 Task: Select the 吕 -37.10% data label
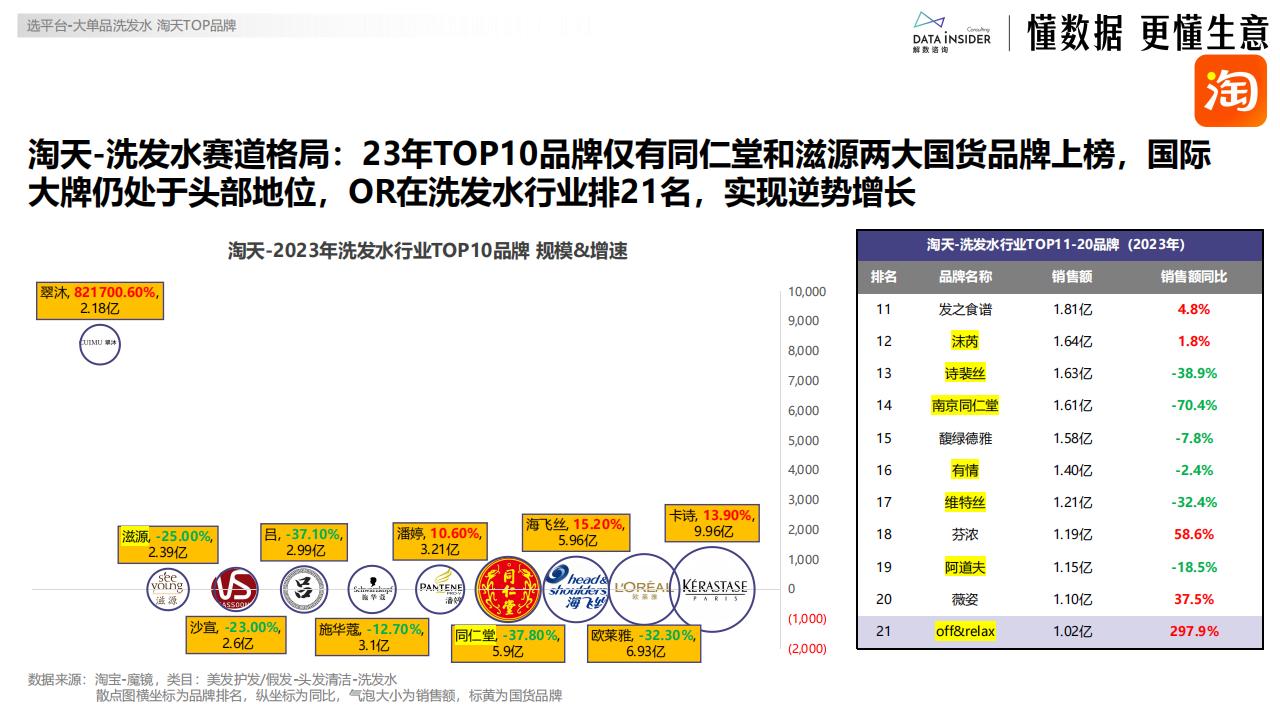pos(303,542)
